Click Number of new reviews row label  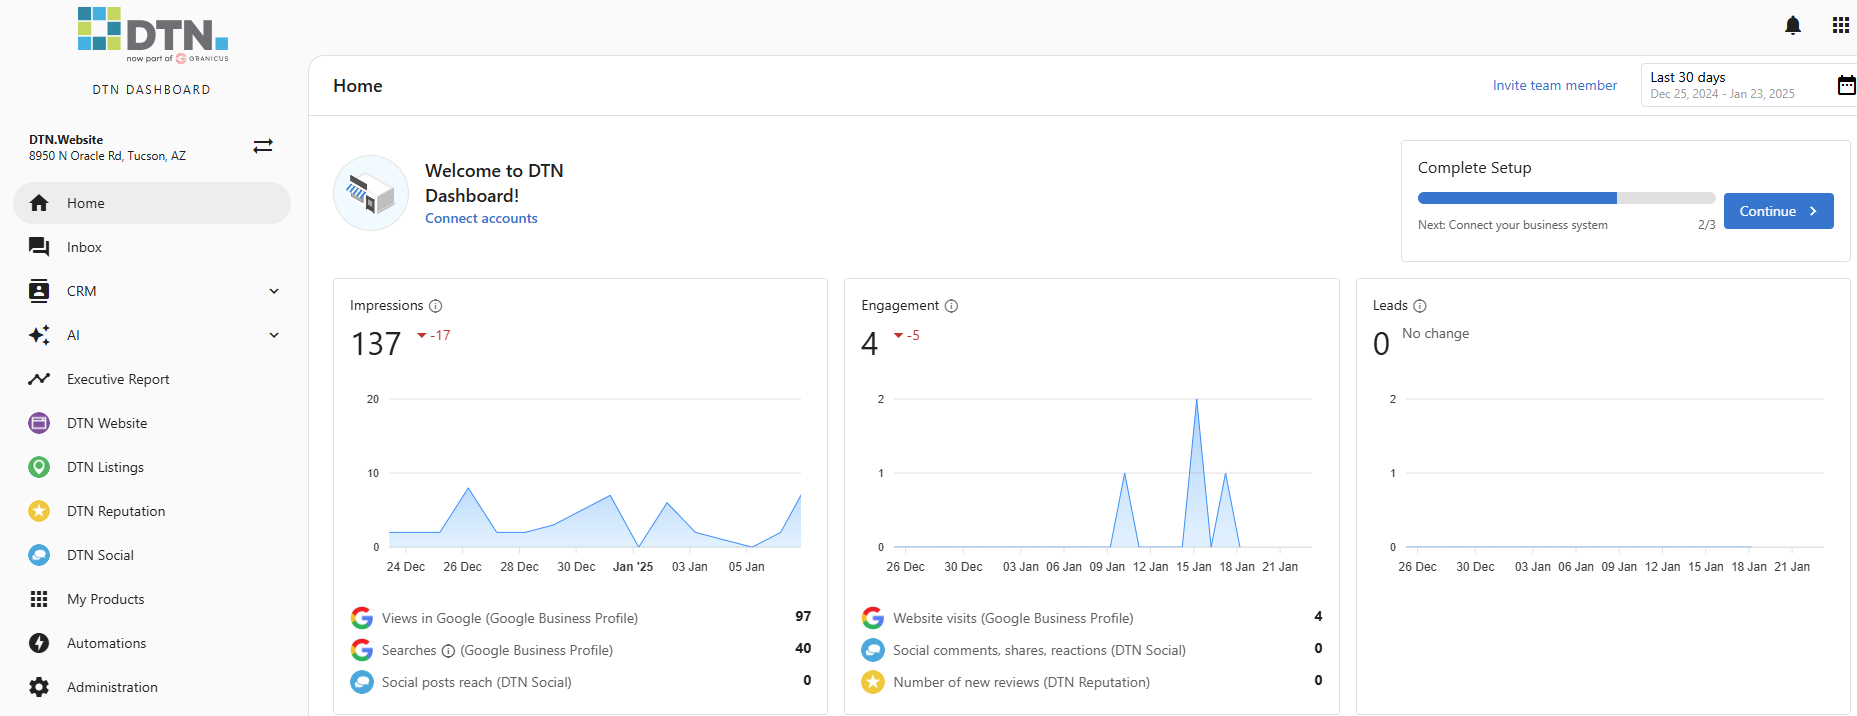tap(1021, 682)
